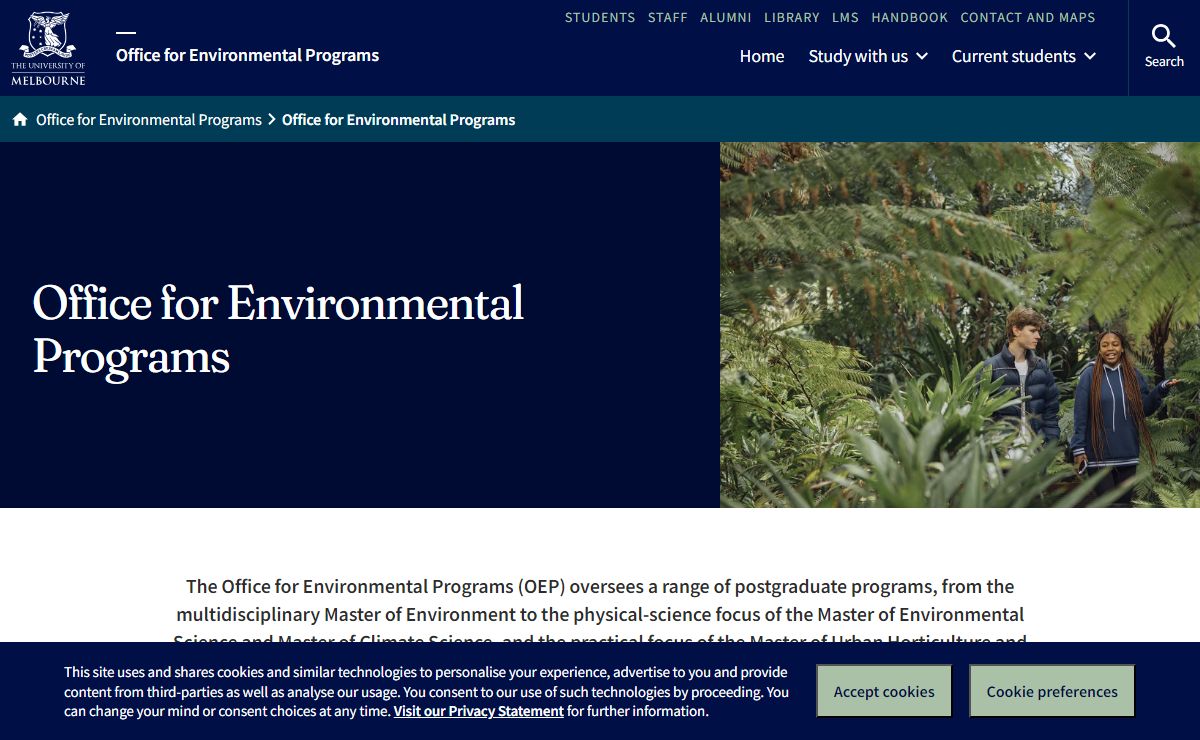Open the Library link in the top bar
The width and height of the screenshot is (1200, 740).
(792, 18)
